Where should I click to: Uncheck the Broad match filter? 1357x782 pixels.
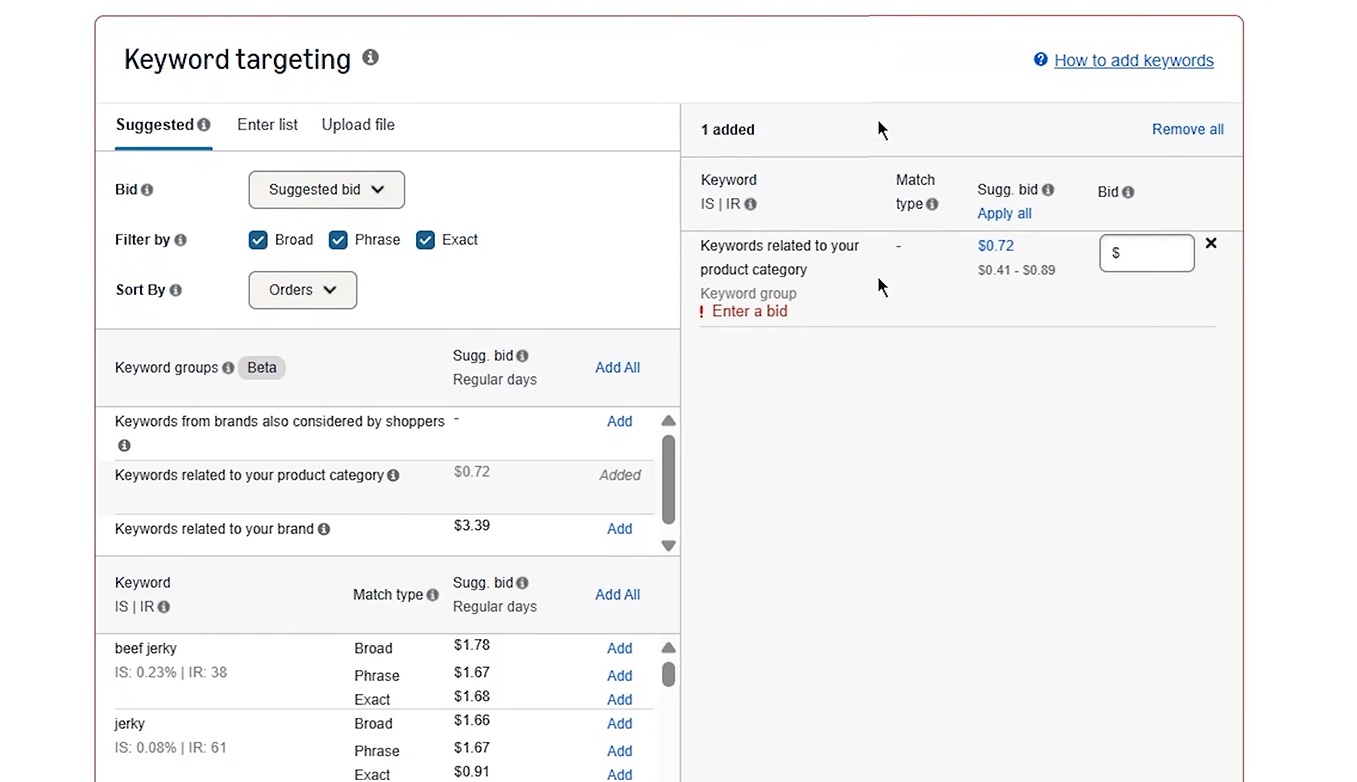[x=258, y=240]
